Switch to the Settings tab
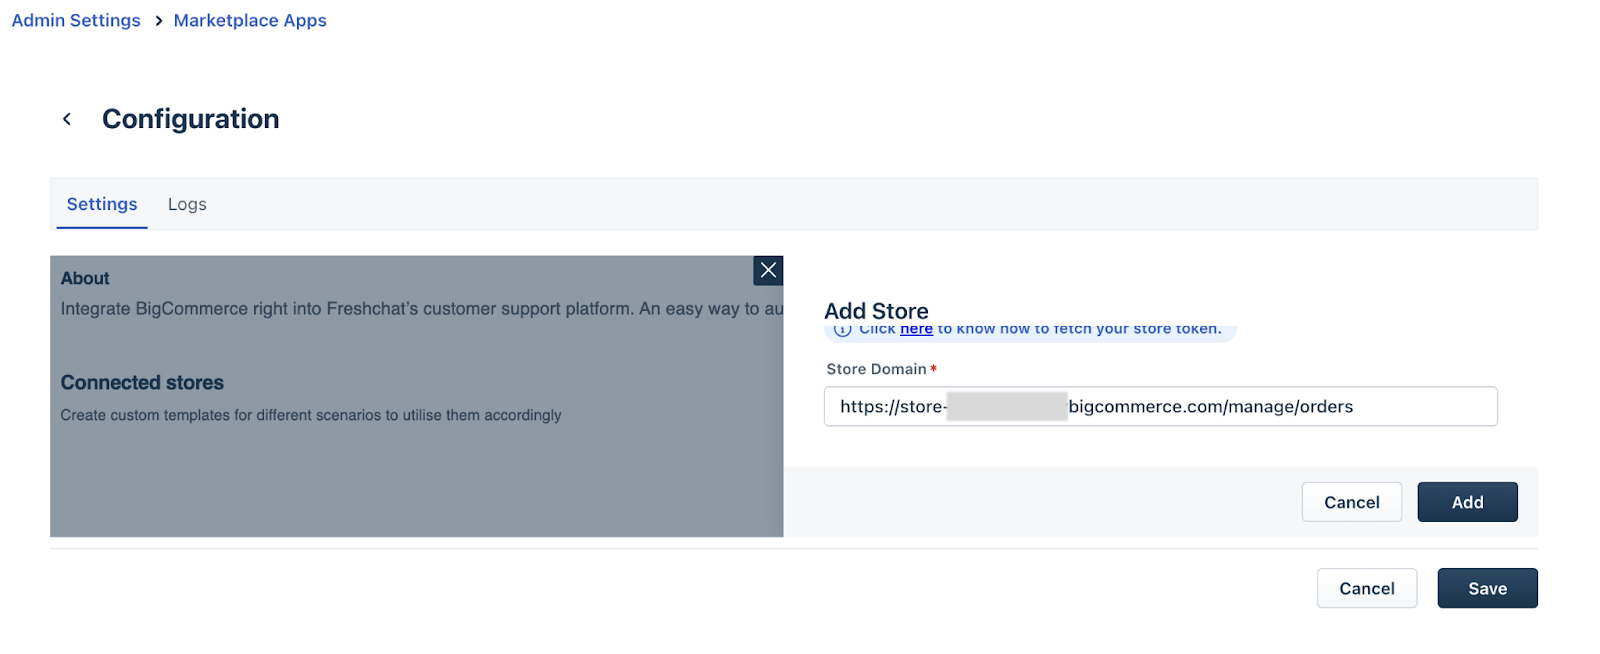The height and width of the screenshot is (654, 1600). pos(102,204)
